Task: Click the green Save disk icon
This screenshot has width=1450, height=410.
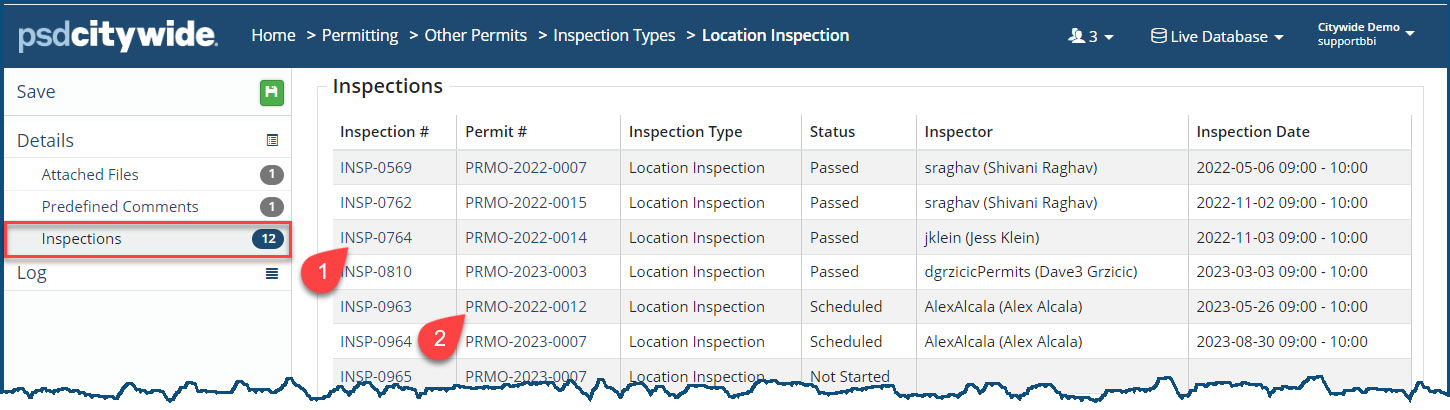Action: [271, 93]
